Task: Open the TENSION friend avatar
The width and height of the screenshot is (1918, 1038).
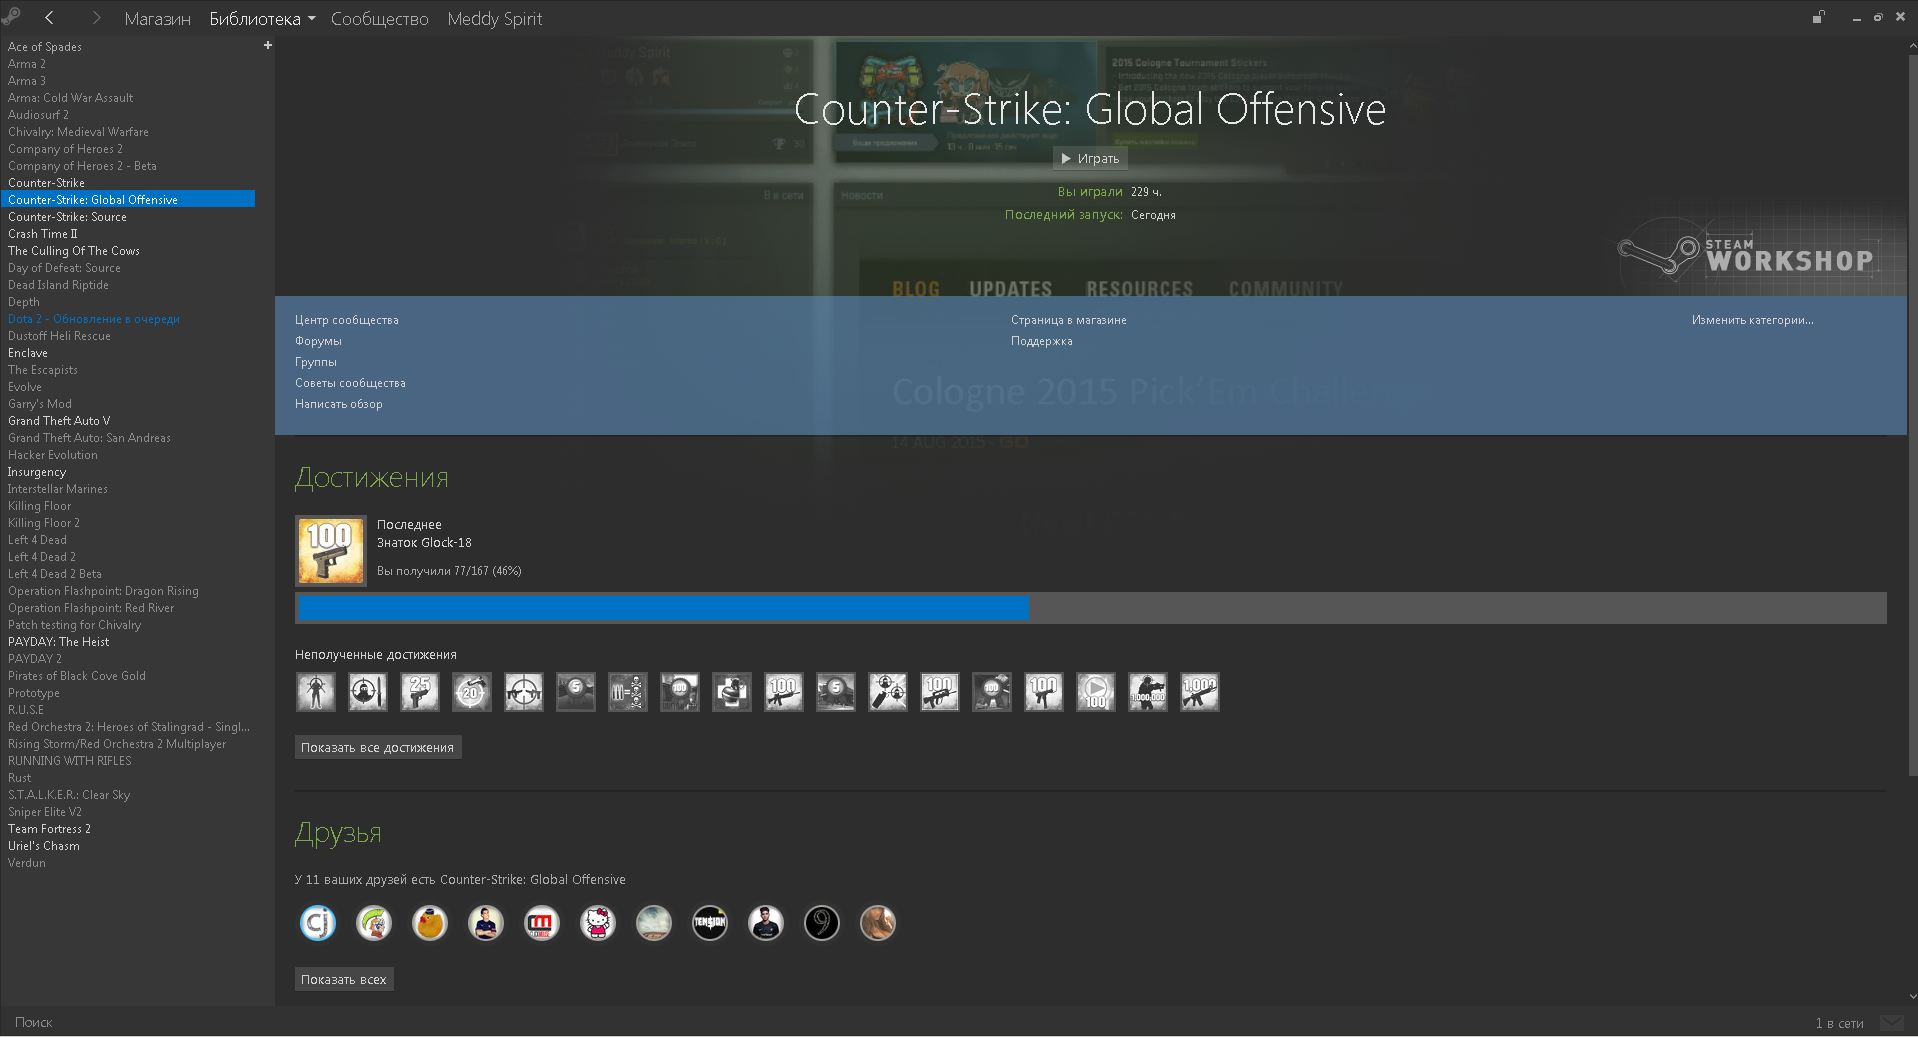Action: coord(710,923)
